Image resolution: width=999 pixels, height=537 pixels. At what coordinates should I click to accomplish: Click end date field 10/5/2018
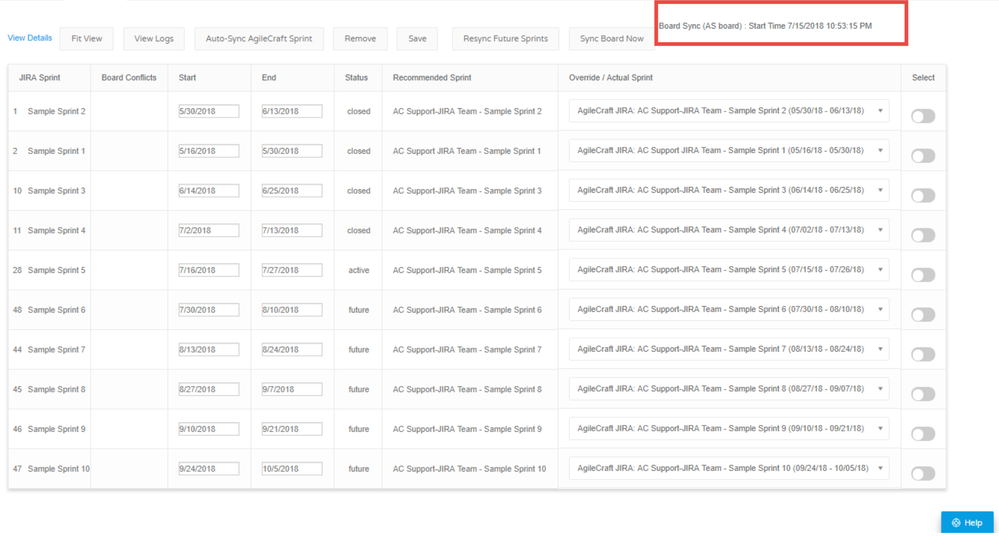tap(292, 469)
